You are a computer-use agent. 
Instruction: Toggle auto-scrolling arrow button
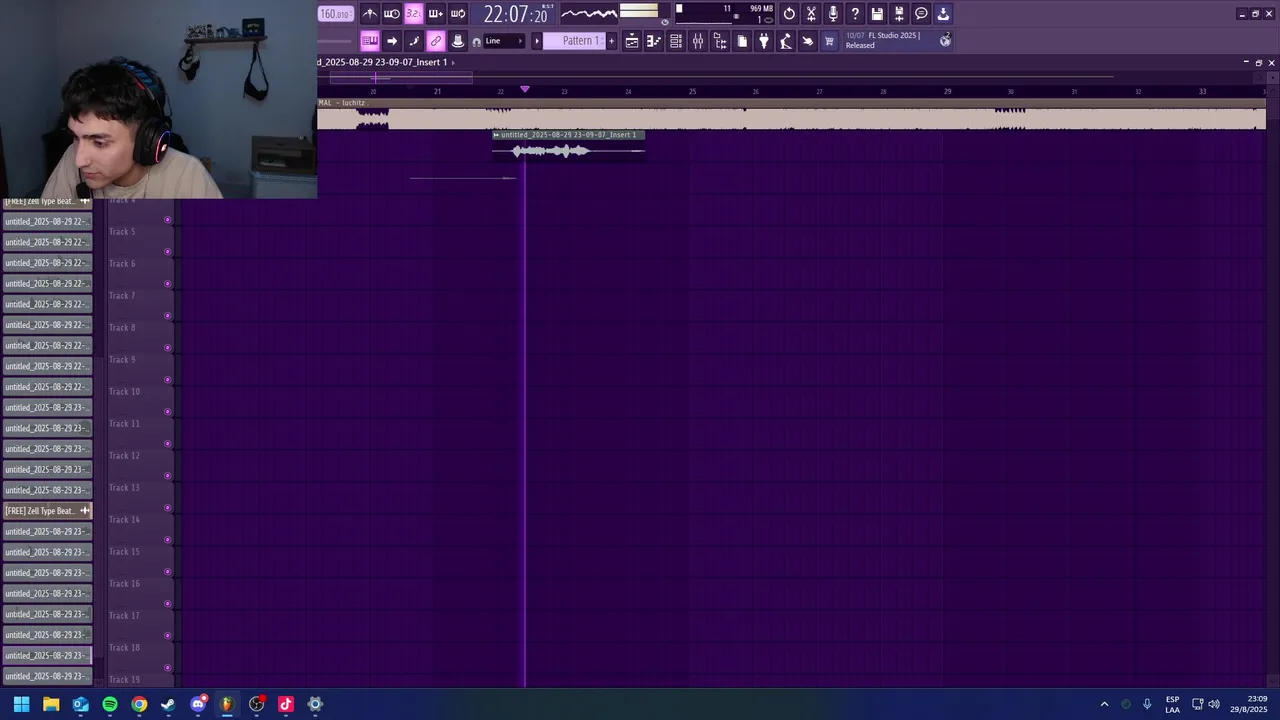tap(392, 41)
